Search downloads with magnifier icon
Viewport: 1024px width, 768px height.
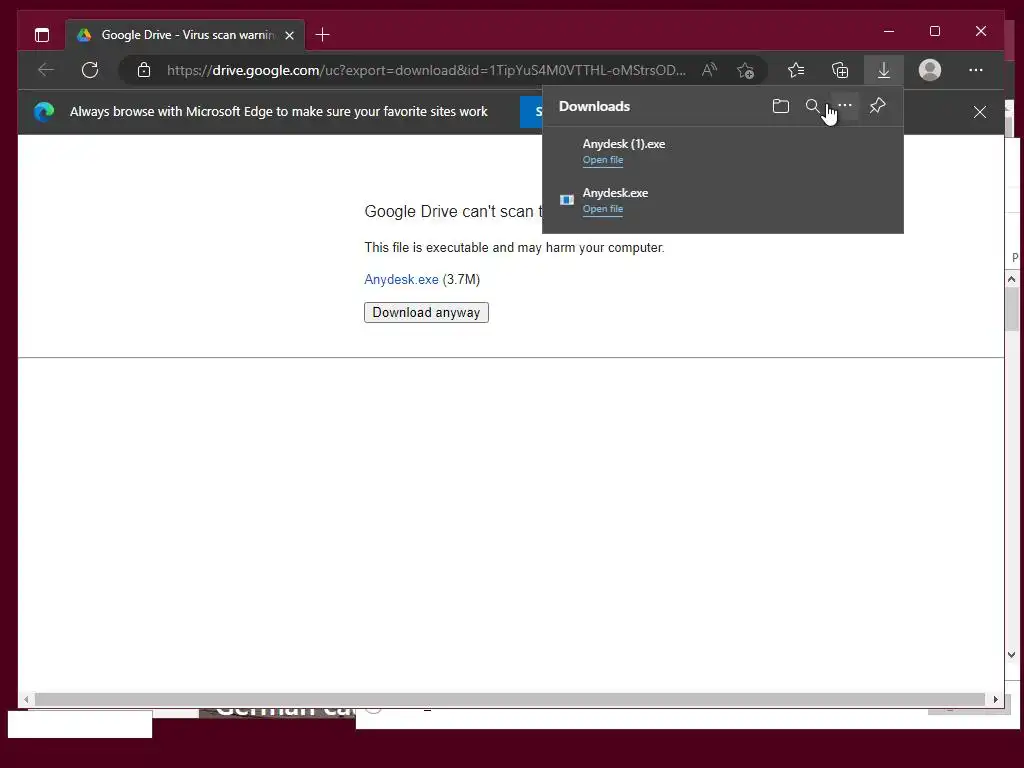(812, 106)
